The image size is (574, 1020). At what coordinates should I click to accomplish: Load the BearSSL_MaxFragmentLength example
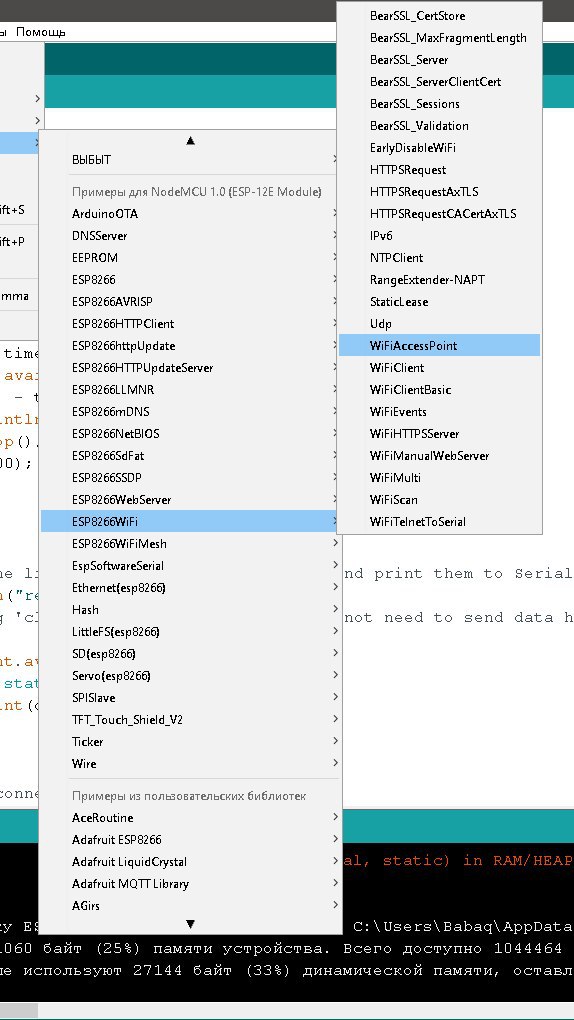point(439,38)
